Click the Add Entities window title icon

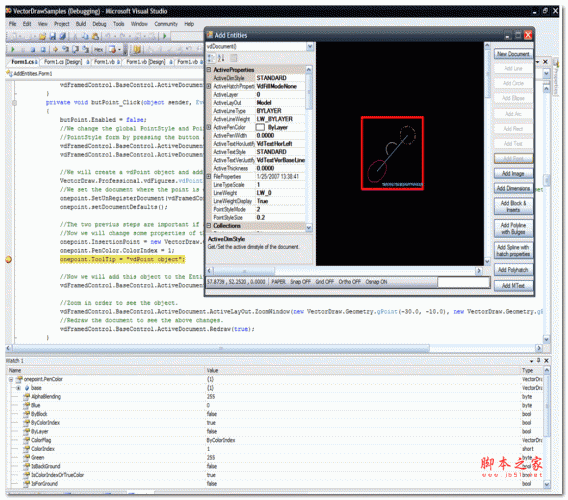(x=210, y=35)
